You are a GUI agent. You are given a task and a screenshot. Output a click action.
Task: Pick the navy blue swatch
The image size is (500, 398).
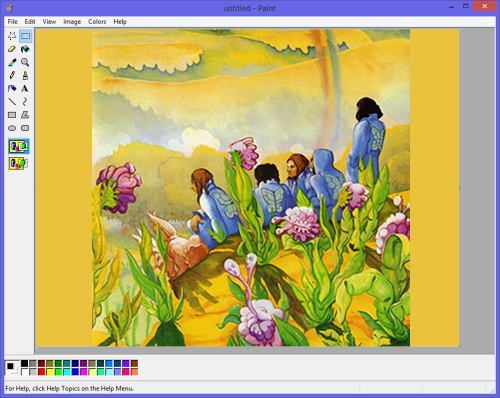pyautogui.click(x=75, y=364)
